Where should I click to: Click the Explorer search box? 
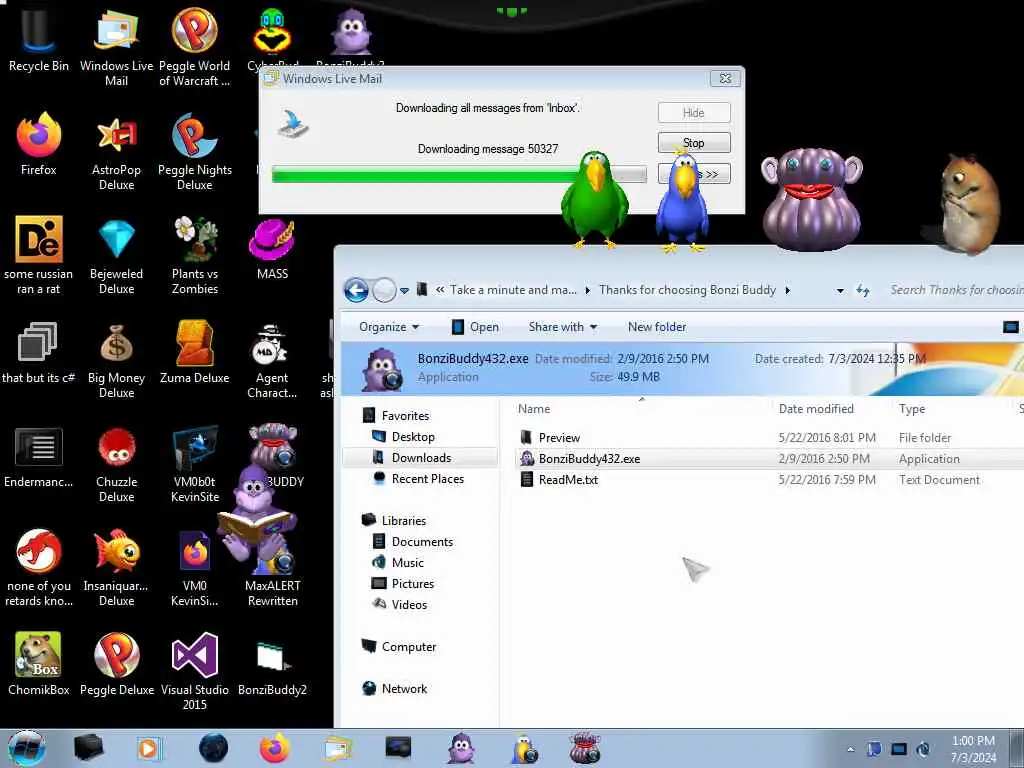[956, 290]
